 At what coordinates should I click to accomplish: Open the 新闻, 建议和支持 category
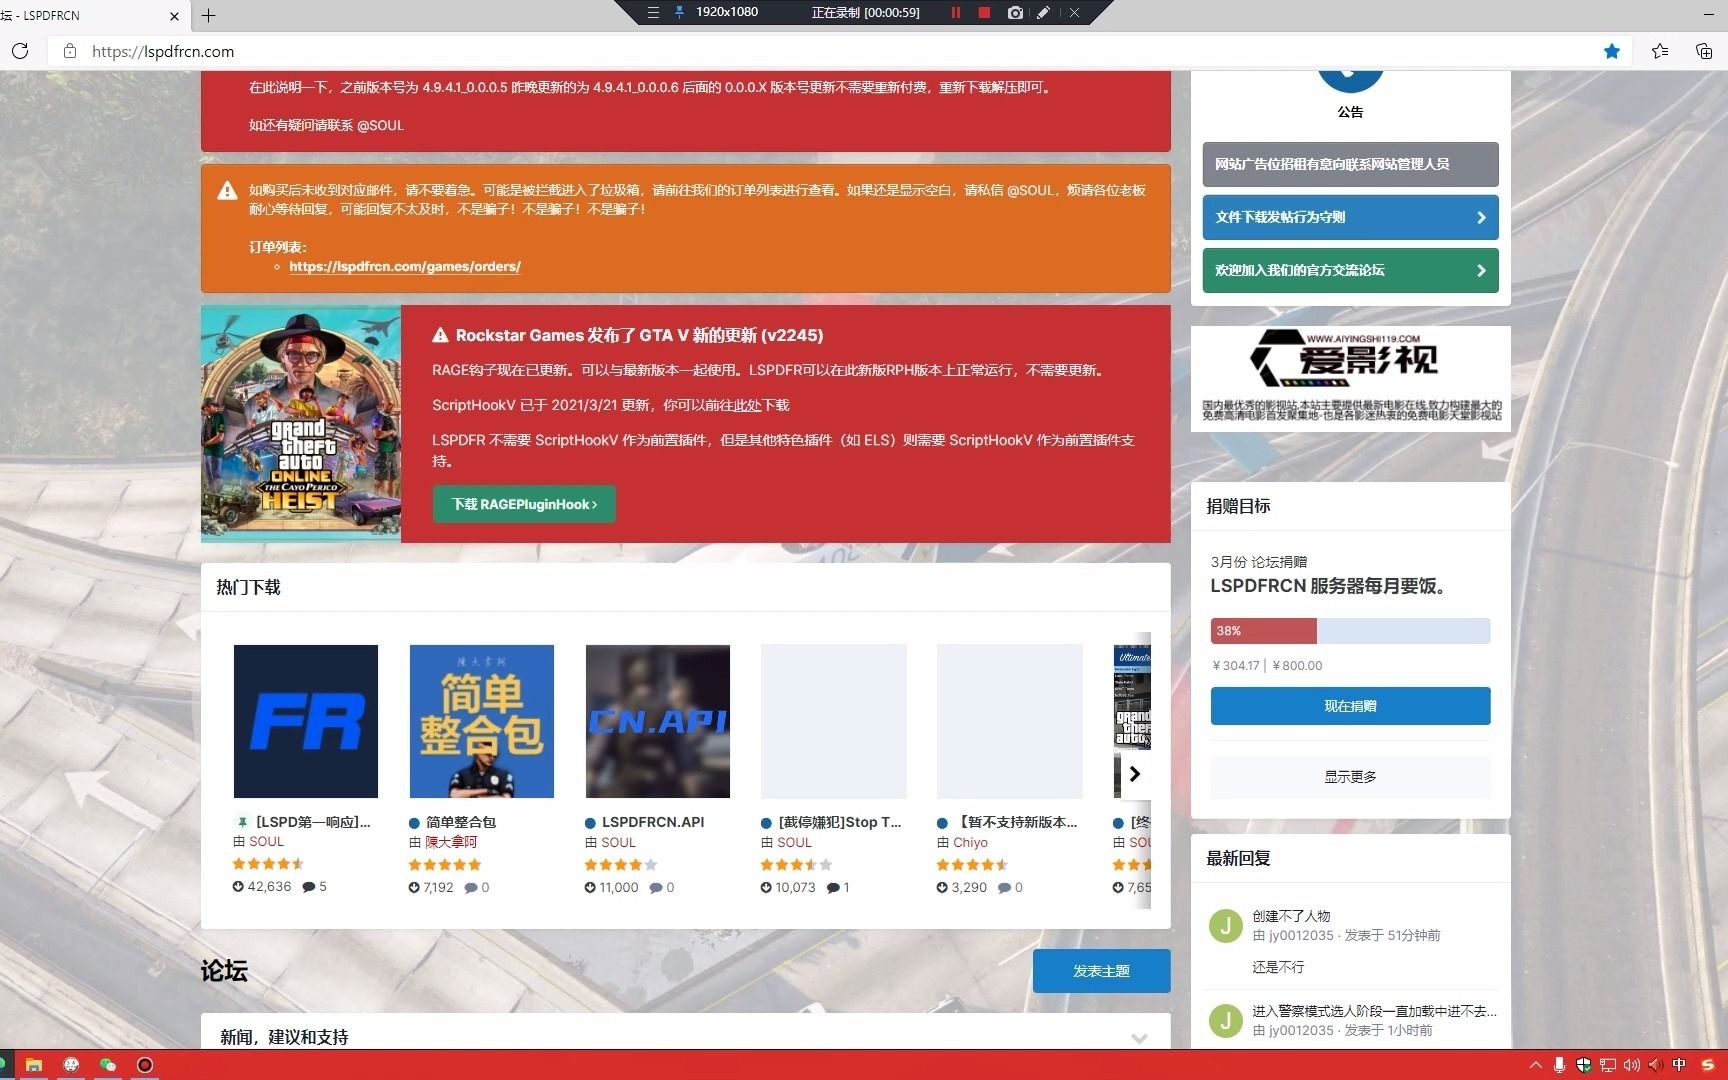click(x=284, y=1037)
